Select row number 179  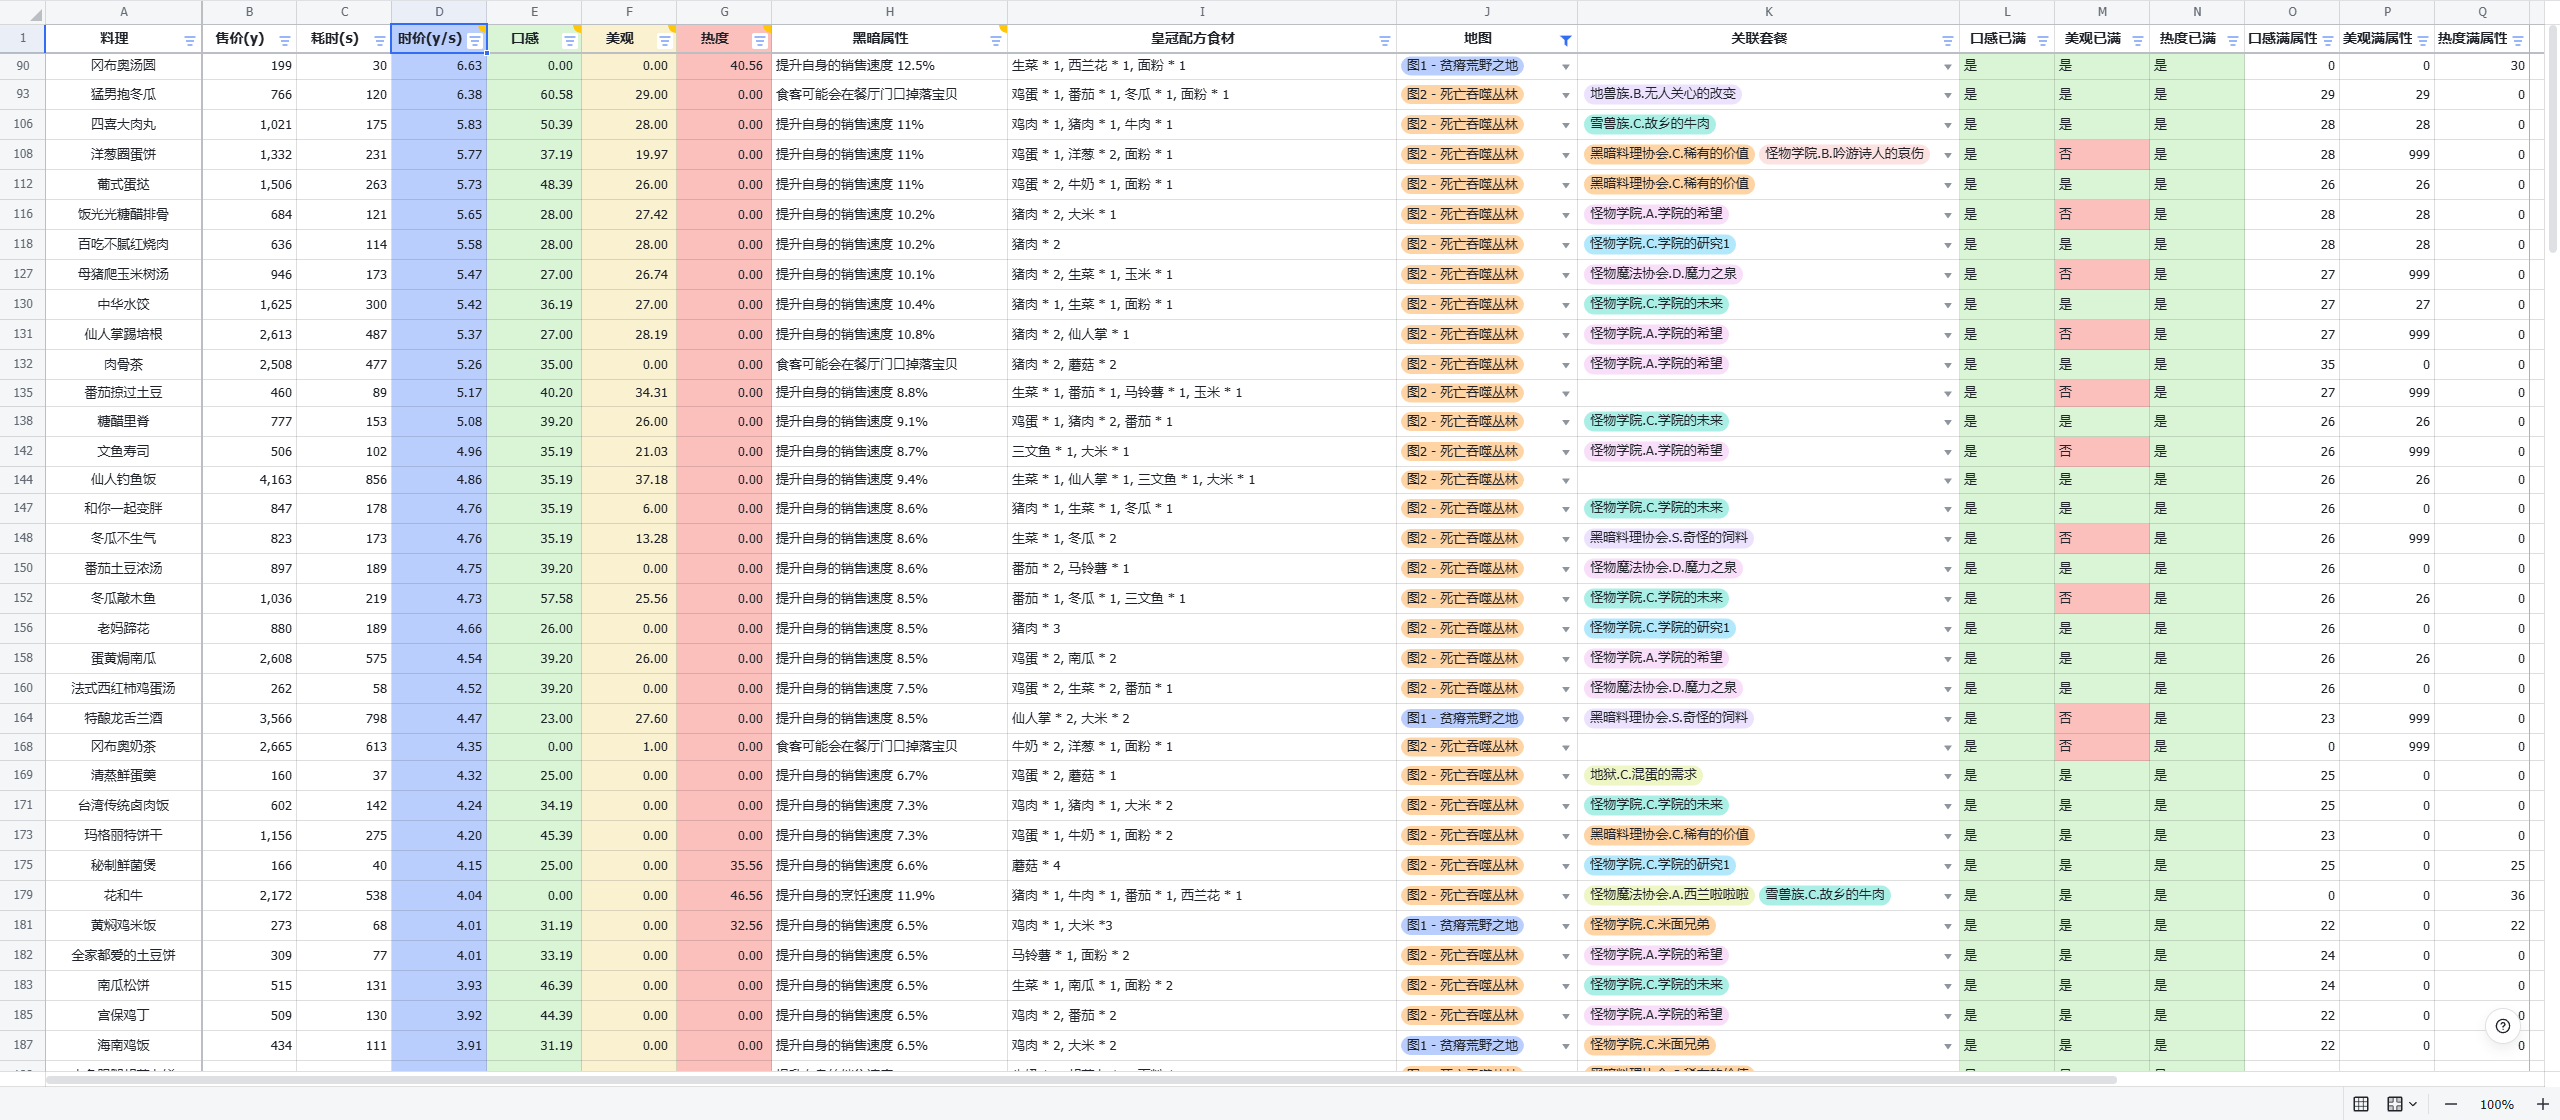[23, 895]
